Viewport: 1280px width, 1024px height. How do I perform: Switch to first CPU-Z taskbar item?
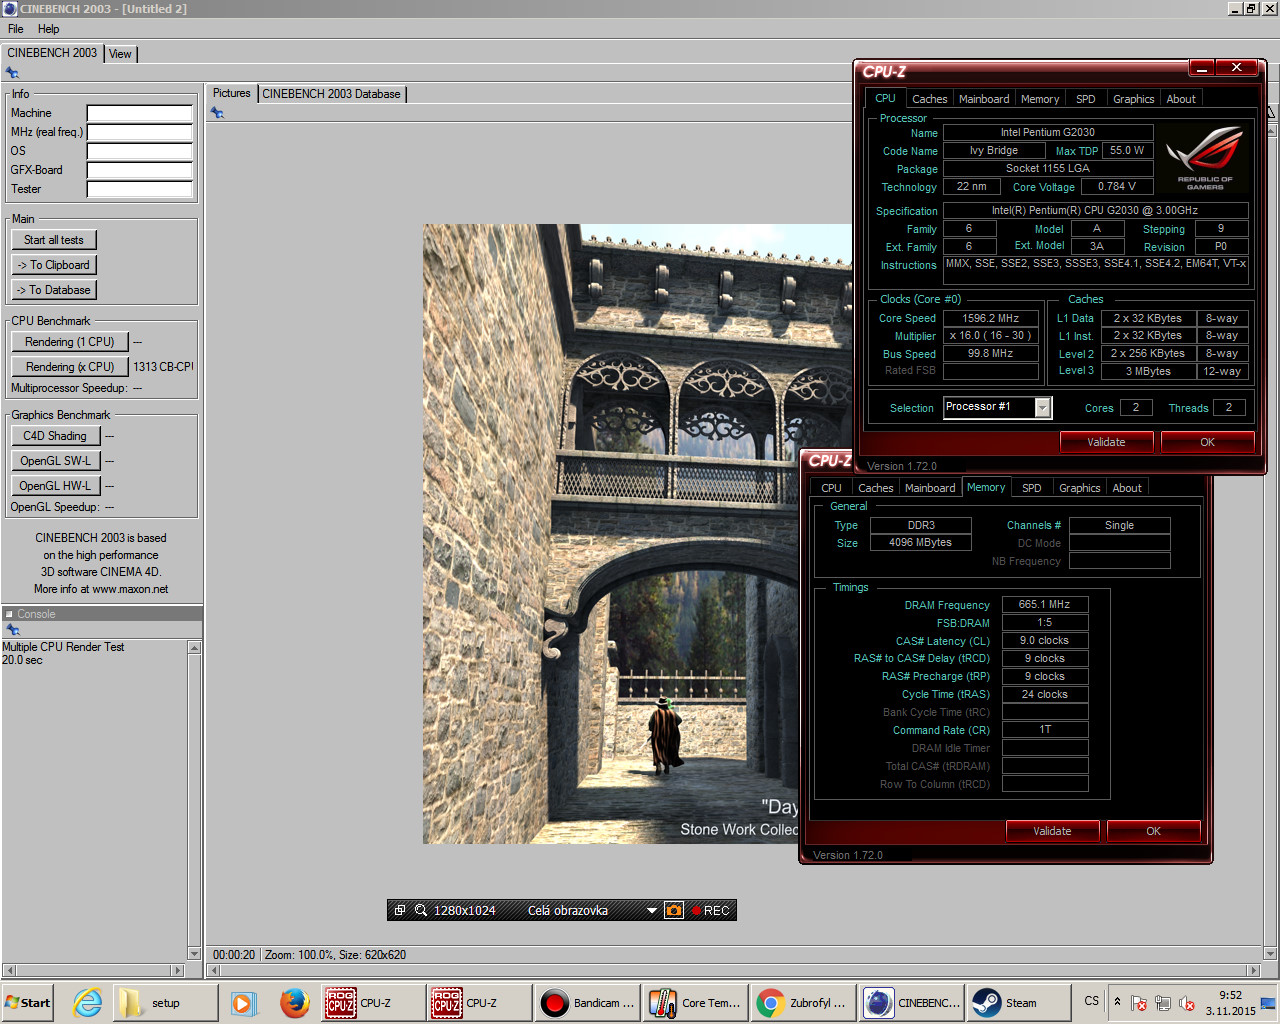(x=375, y=1003)
